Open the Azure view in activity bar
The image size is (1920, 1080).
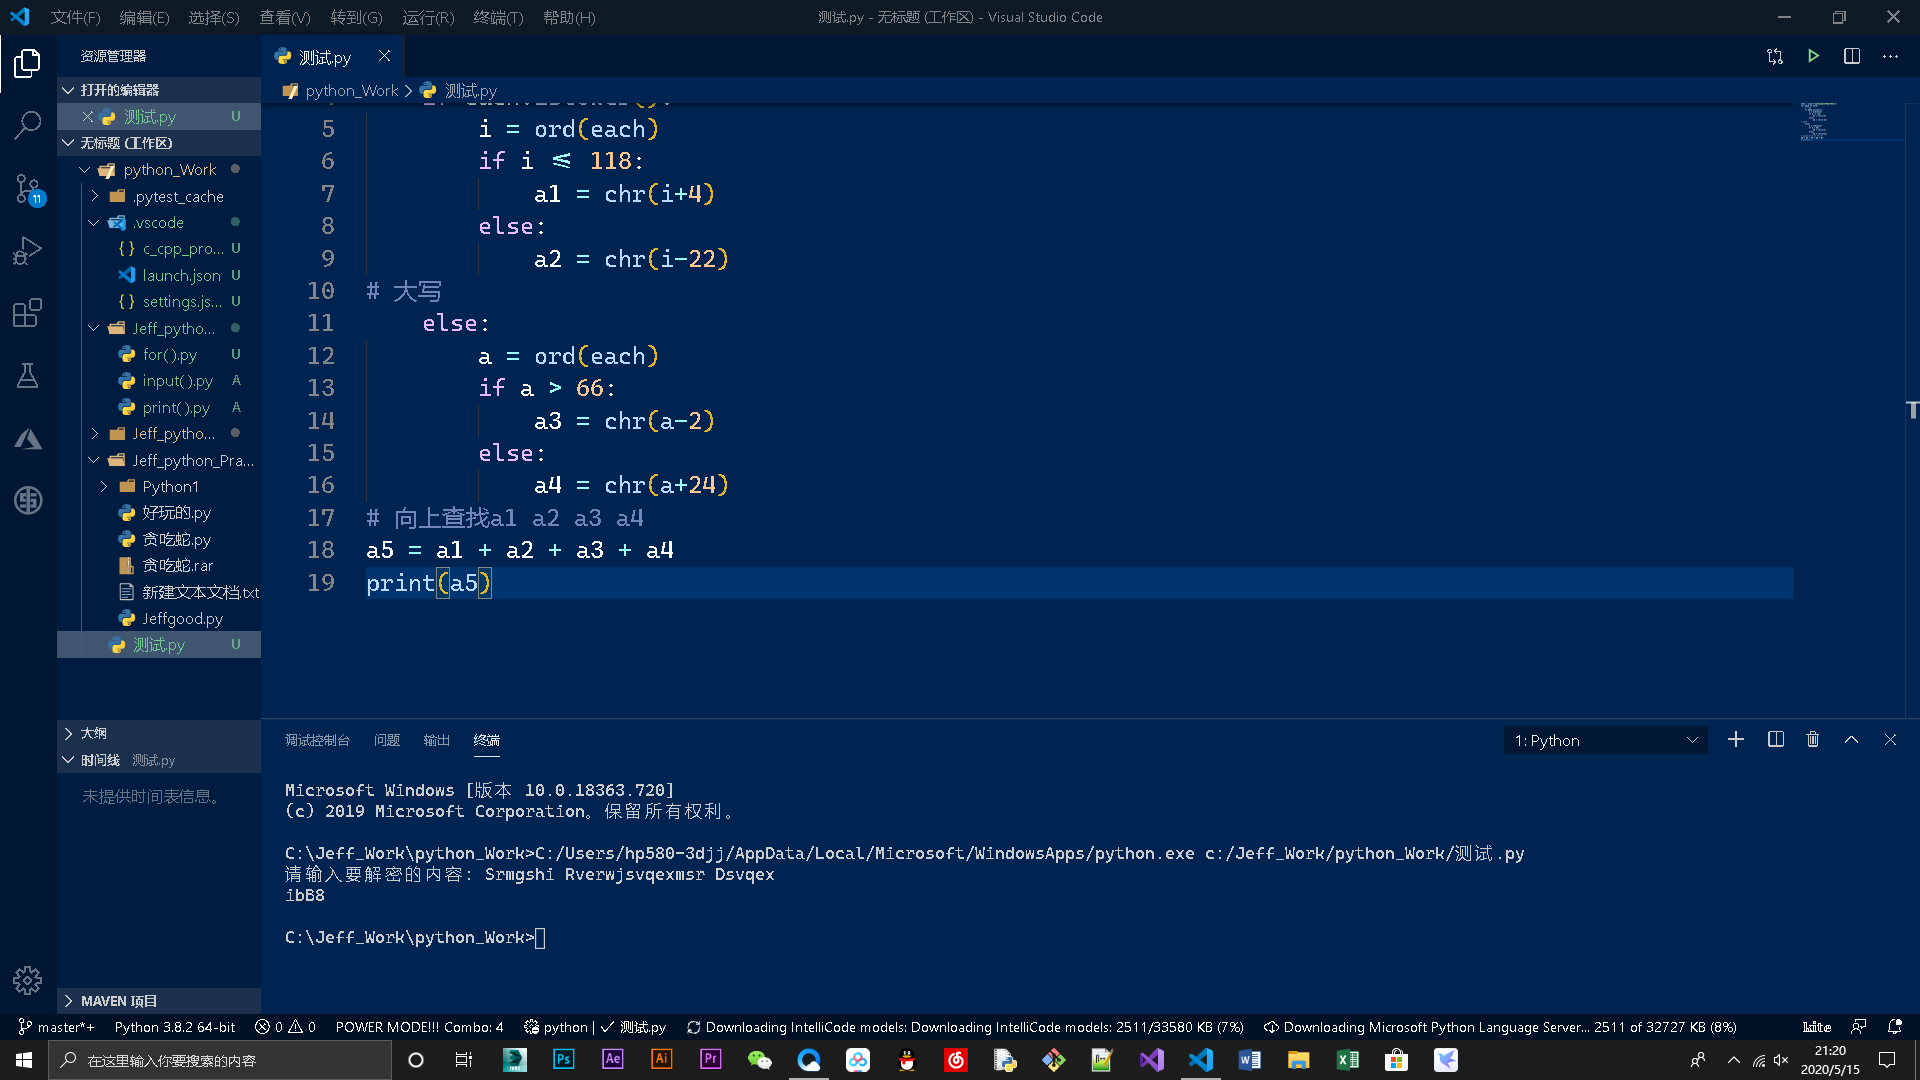tap(28, 439)
